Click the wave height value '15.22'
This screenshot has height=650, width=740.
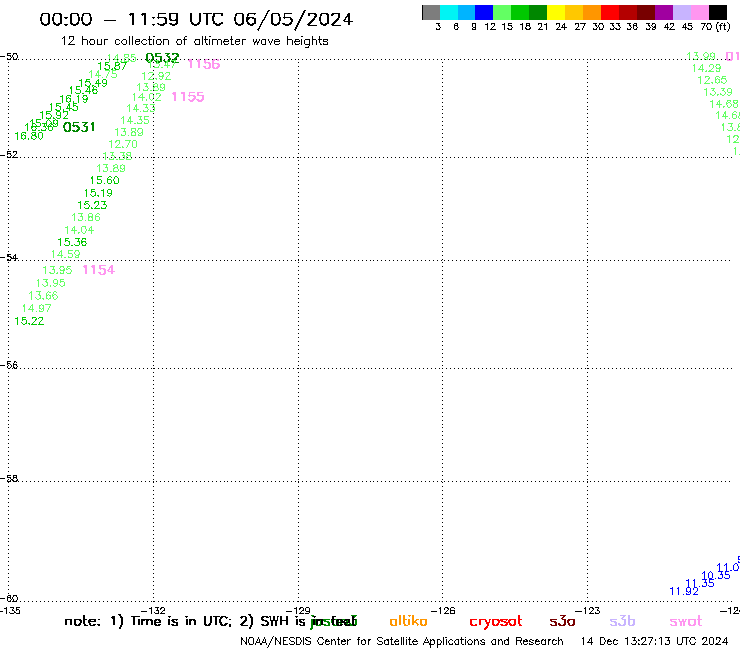[29, 321]
